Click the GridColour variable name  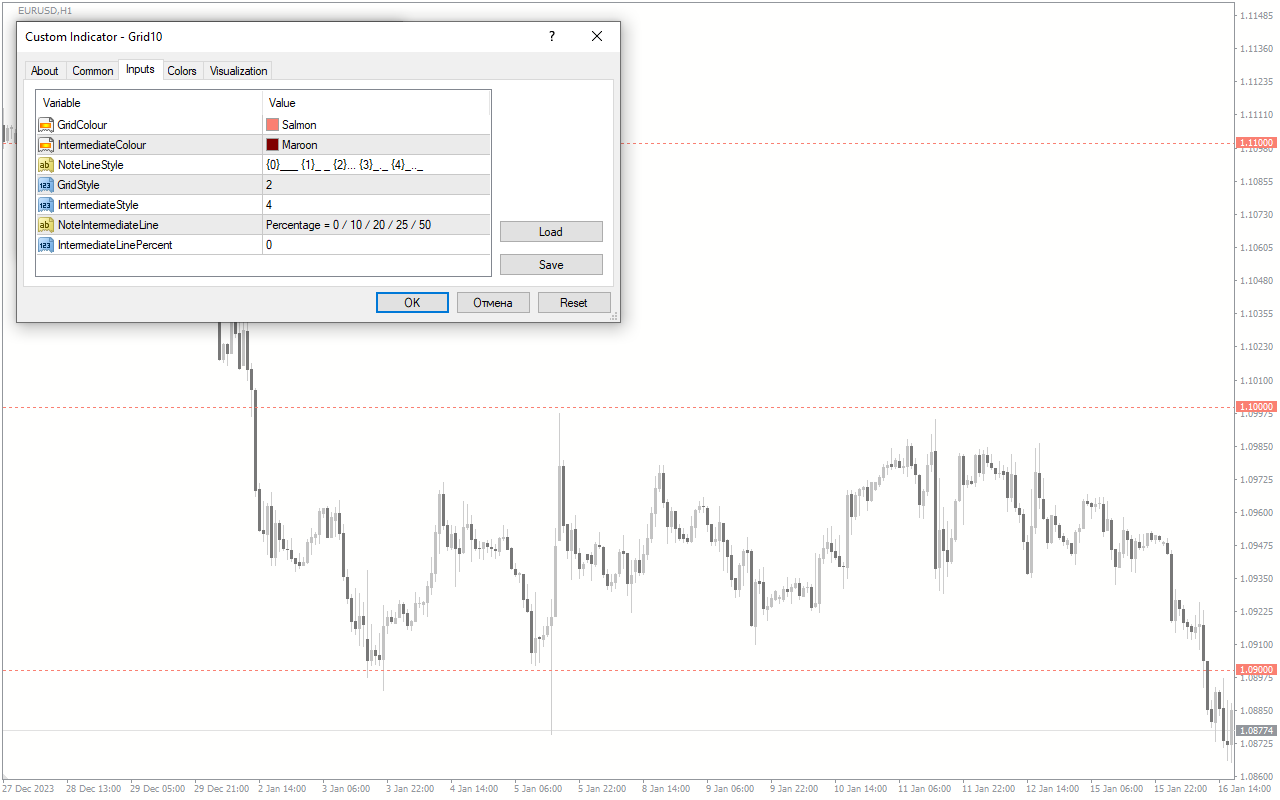82,125
